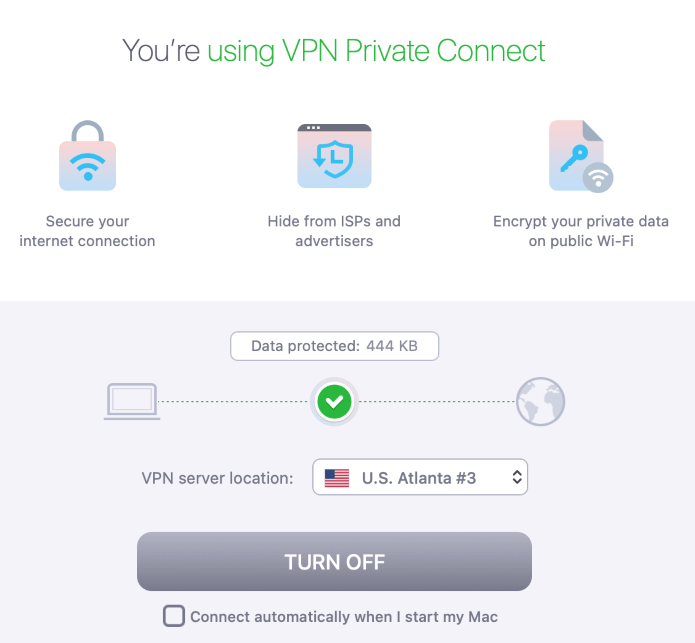Click the shield browser window icon

click(x=334, y=156)
